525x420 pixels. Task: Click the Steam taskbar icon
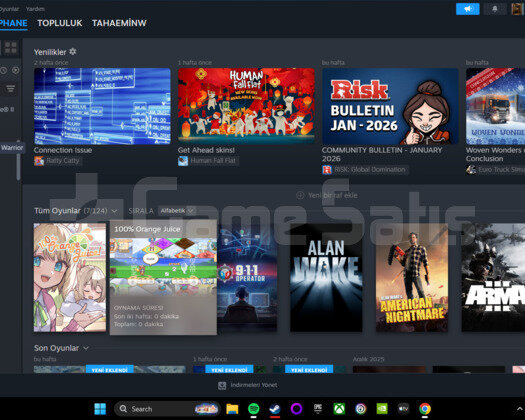275,409
